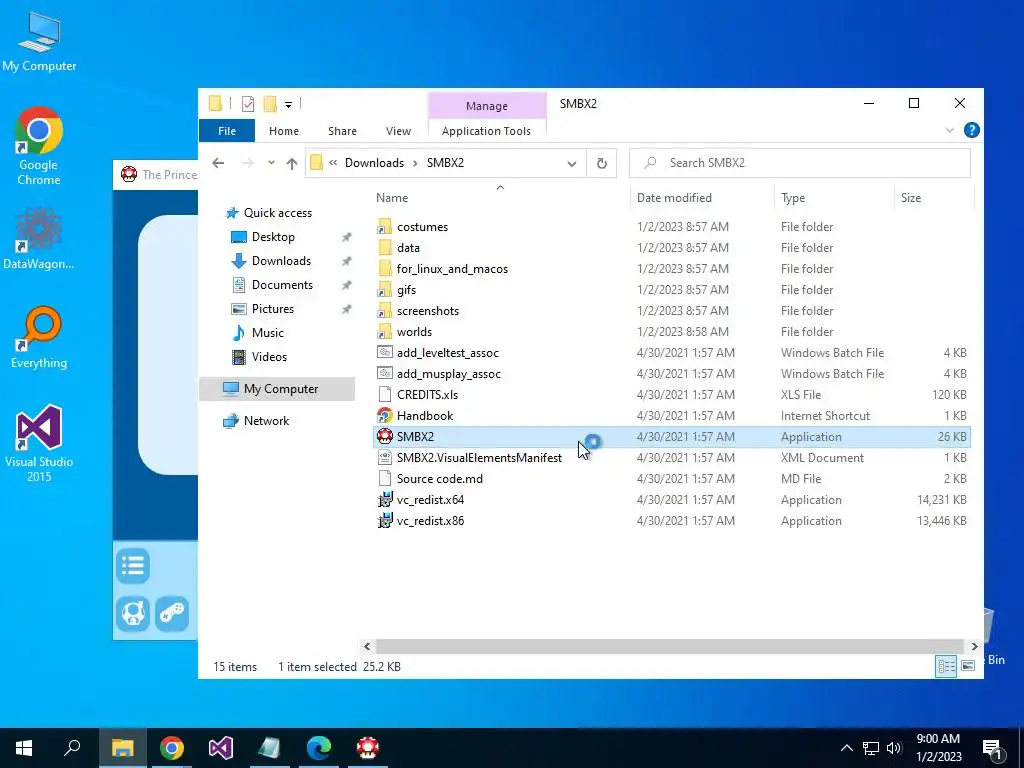Open the Application Tools tab
1024x768 pixels.
[x=486, y=131]
